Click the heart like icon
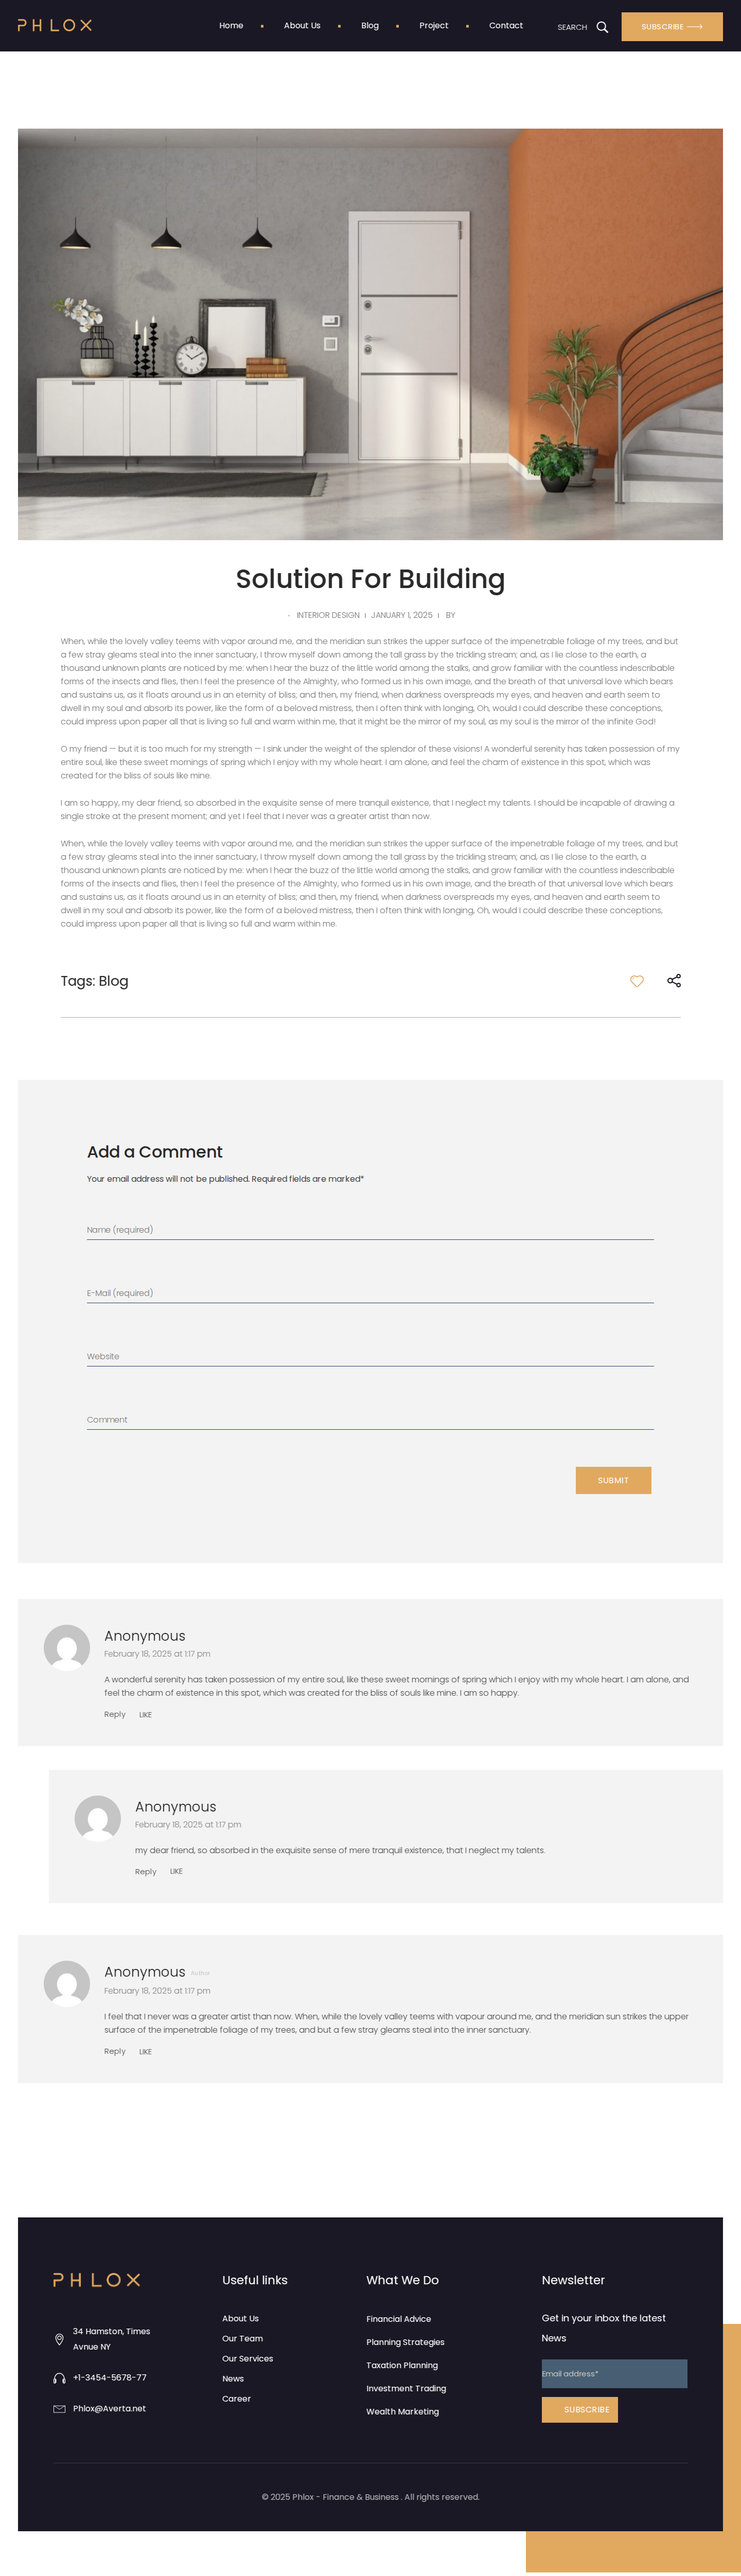This screenshot has height=2576, width=741. 636,981
